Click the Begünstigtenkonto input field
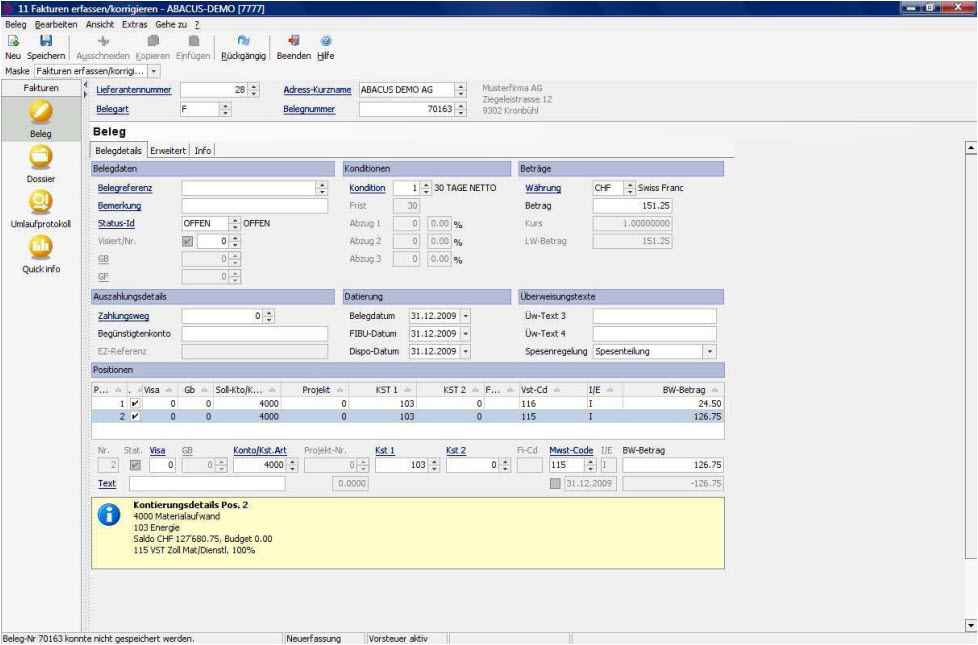The height and width of the screenshot is (645, 978). pyautogui.click(x=254, y=334)
